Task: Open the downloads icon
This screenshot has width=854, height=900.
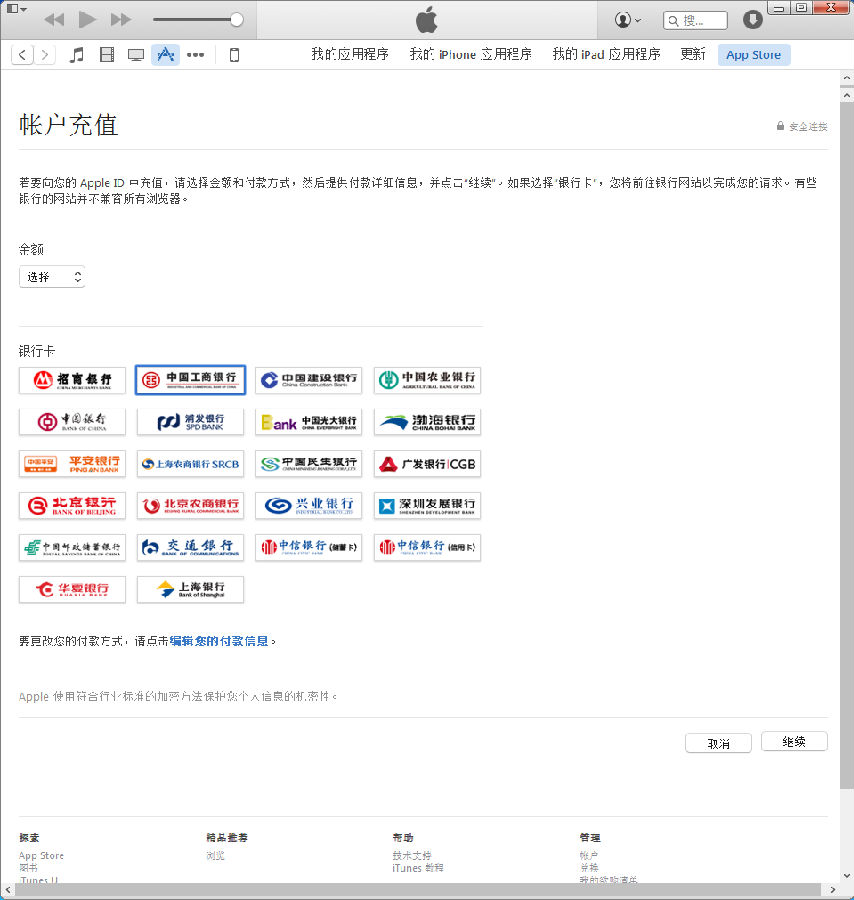Action: click(x=752, y=20)
